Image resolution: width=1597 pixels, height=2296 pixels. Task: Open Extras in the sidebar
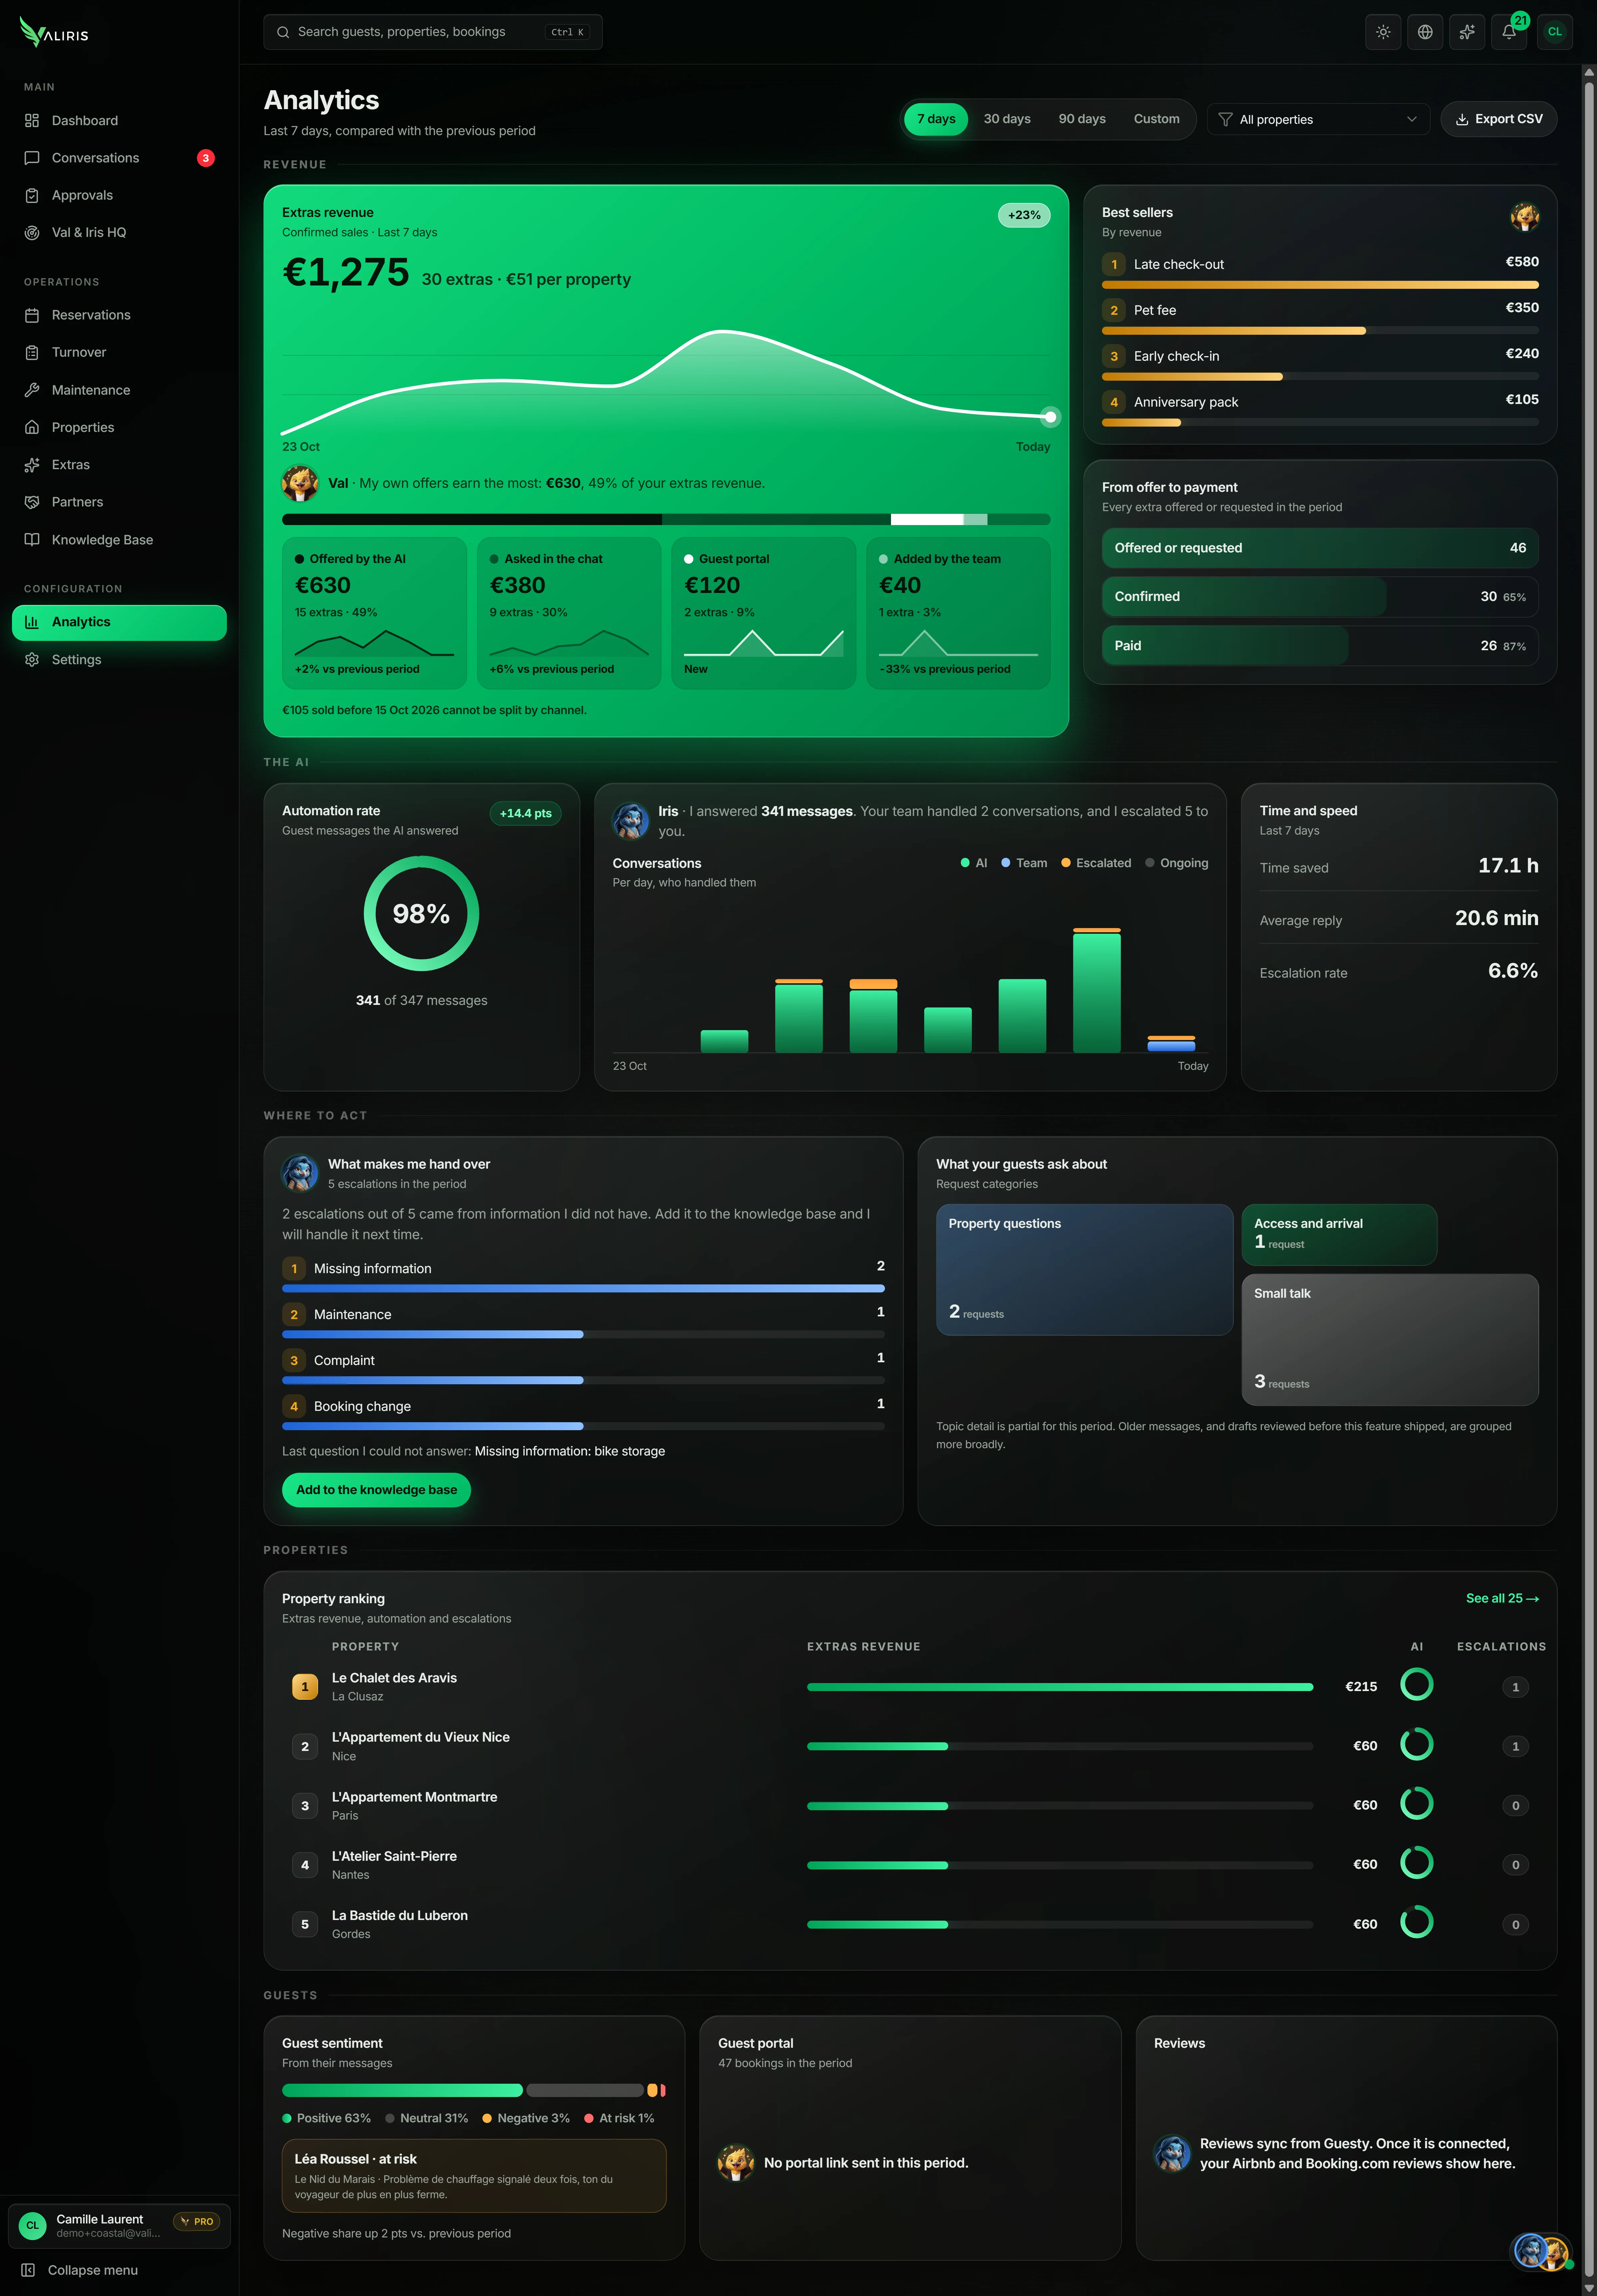coord(119,465)
